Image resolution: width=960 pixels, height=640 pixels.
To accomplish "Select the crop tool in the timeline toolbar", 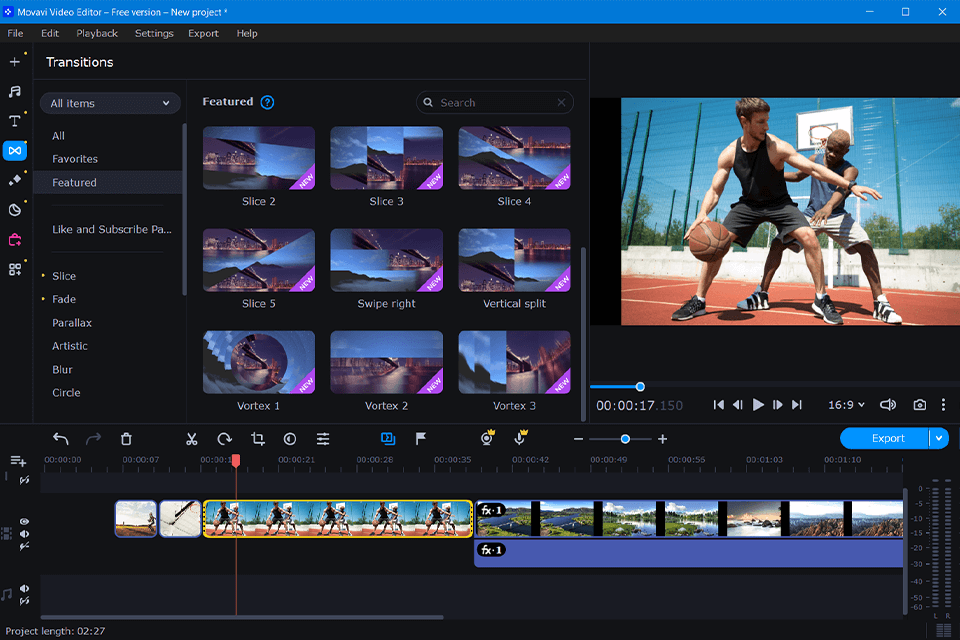I will click(x=257, y=439).
